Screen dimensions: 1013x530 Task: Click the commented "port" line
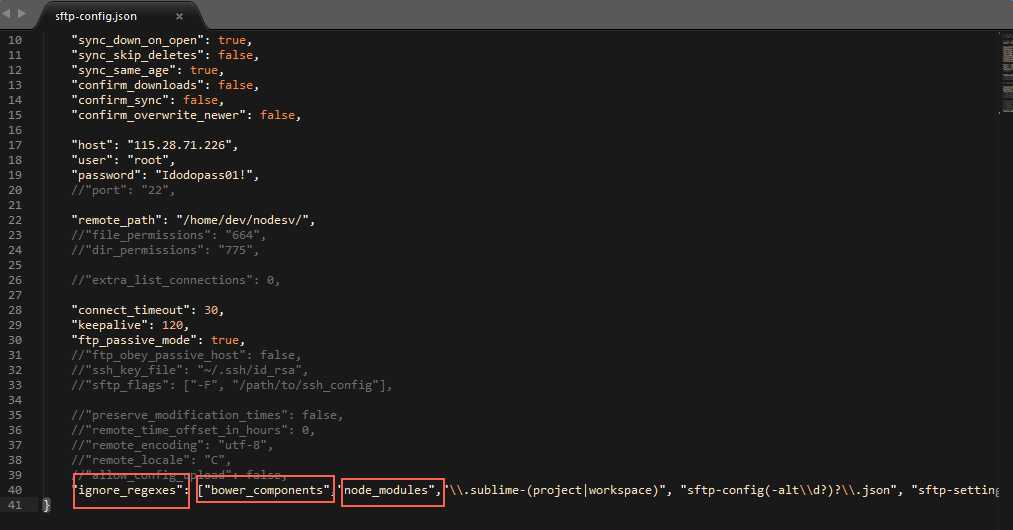click(x=123, y=190)
